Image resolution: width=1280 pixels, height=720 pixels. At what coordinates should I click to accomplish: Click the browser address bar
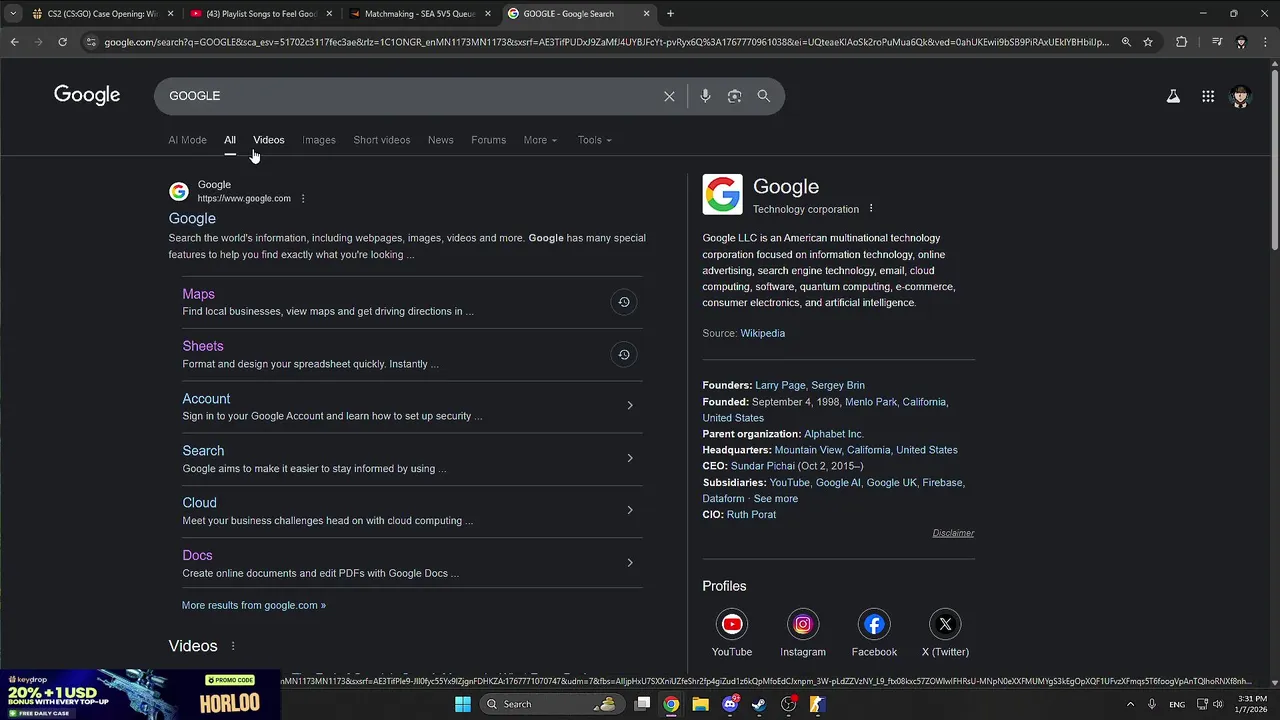(606, 42)
